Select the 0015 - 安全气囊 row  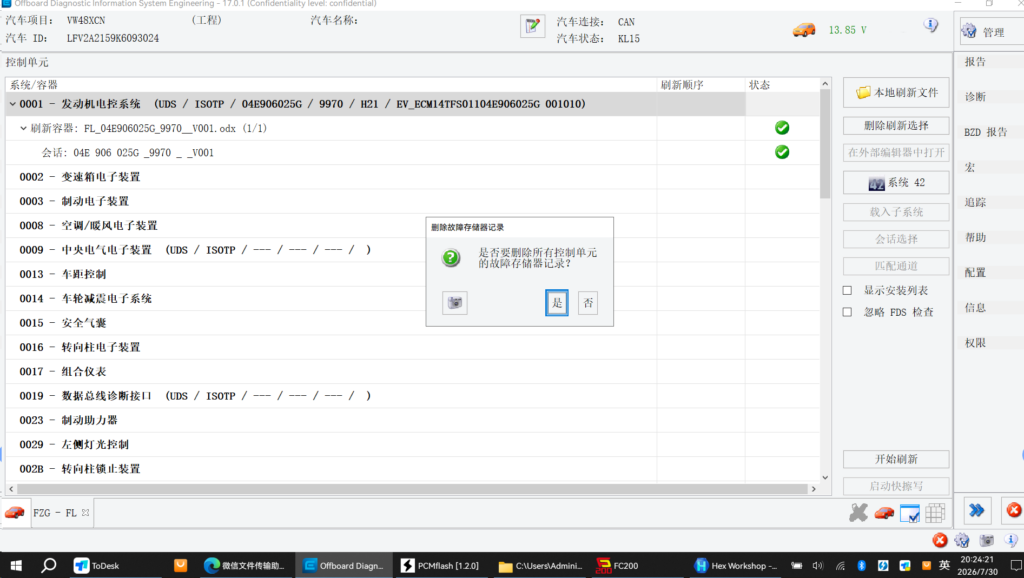(x=413, y=323)
